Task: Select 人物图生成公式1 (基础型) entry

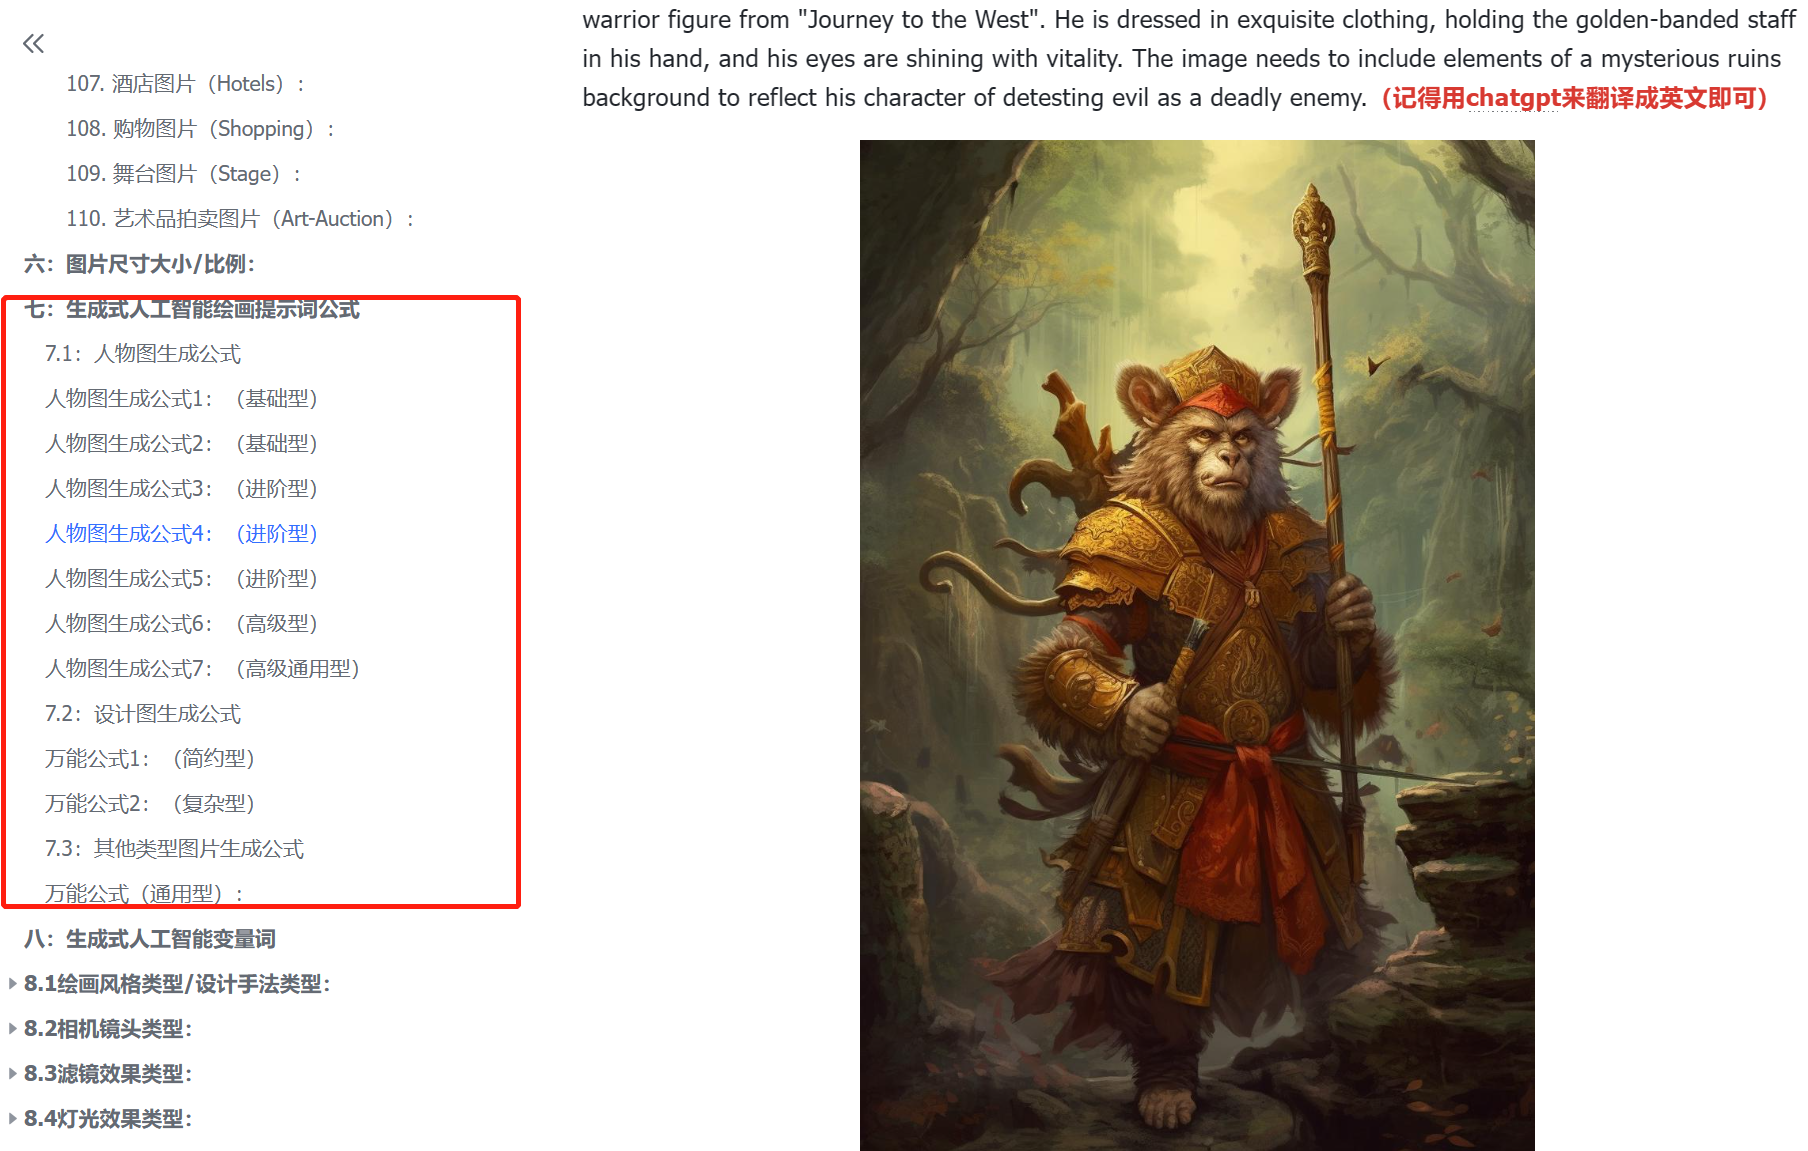Action: click(x=181, y=399)
